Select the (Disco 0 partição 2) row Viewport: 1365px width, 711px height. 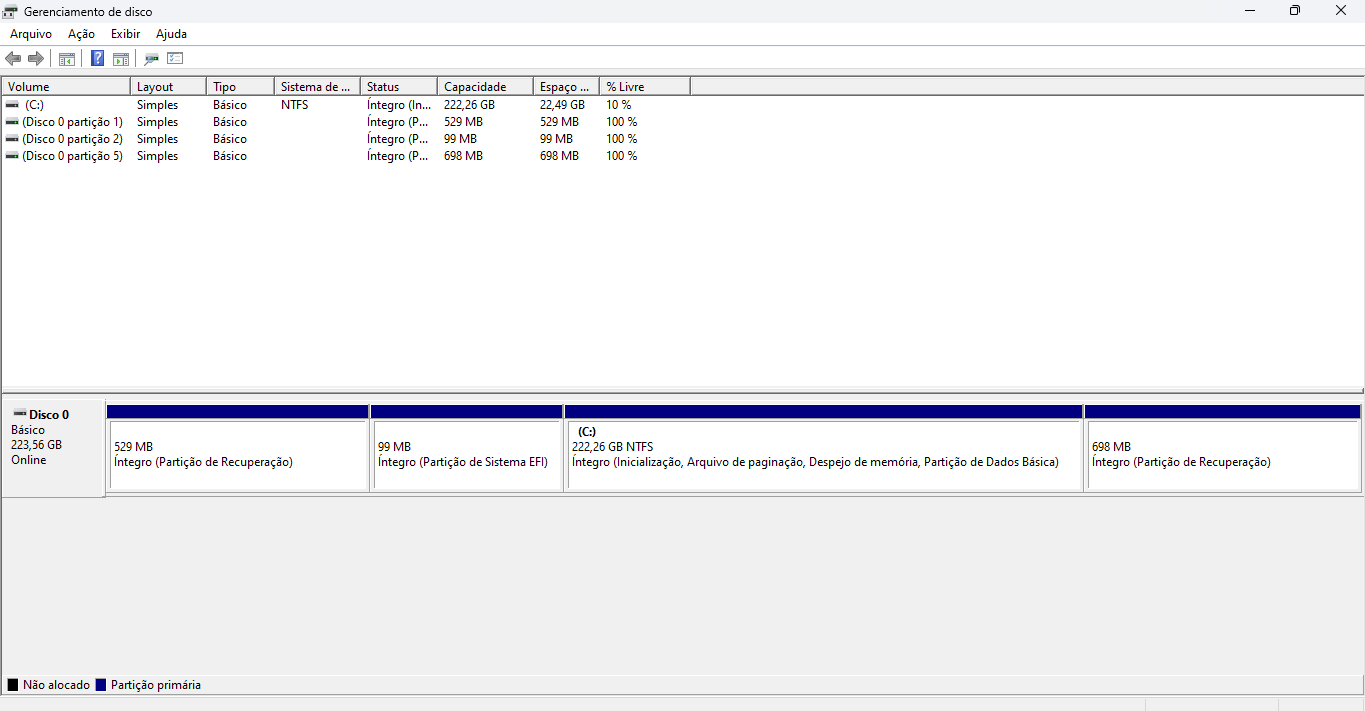point(346,139)
